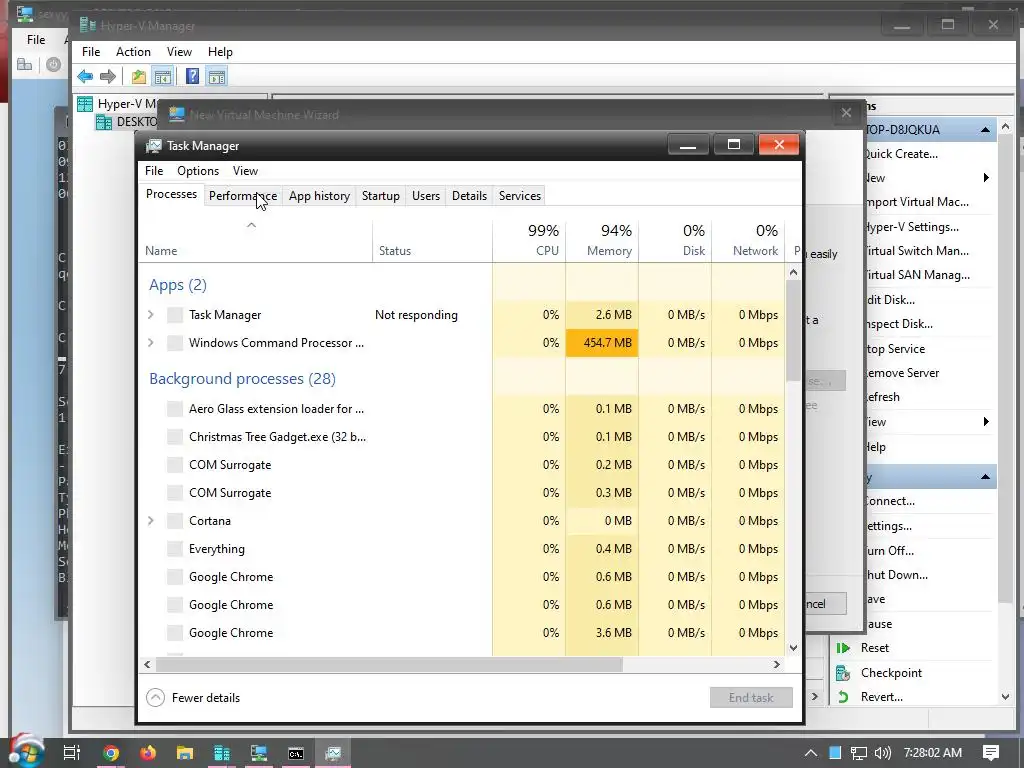This screenshot has height=768, width=1024.
Task: Open the View submenu arrow in Actions
Action: pyautogui.click(x=986, y=422)
